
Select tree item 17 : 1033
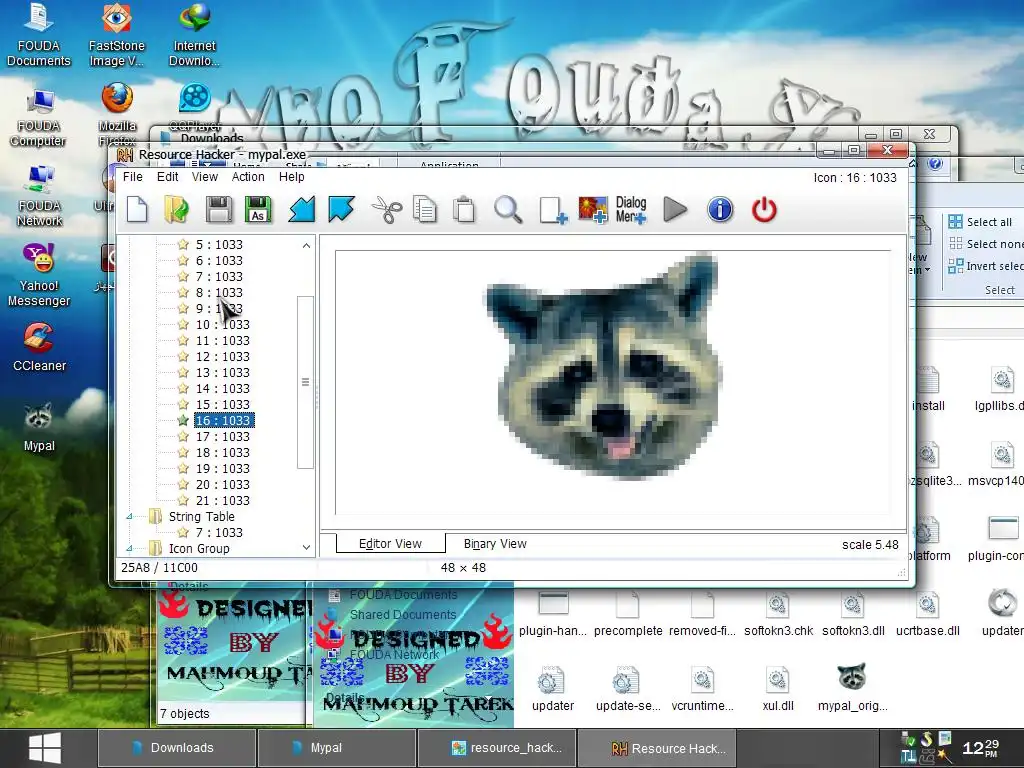(222, 436)
